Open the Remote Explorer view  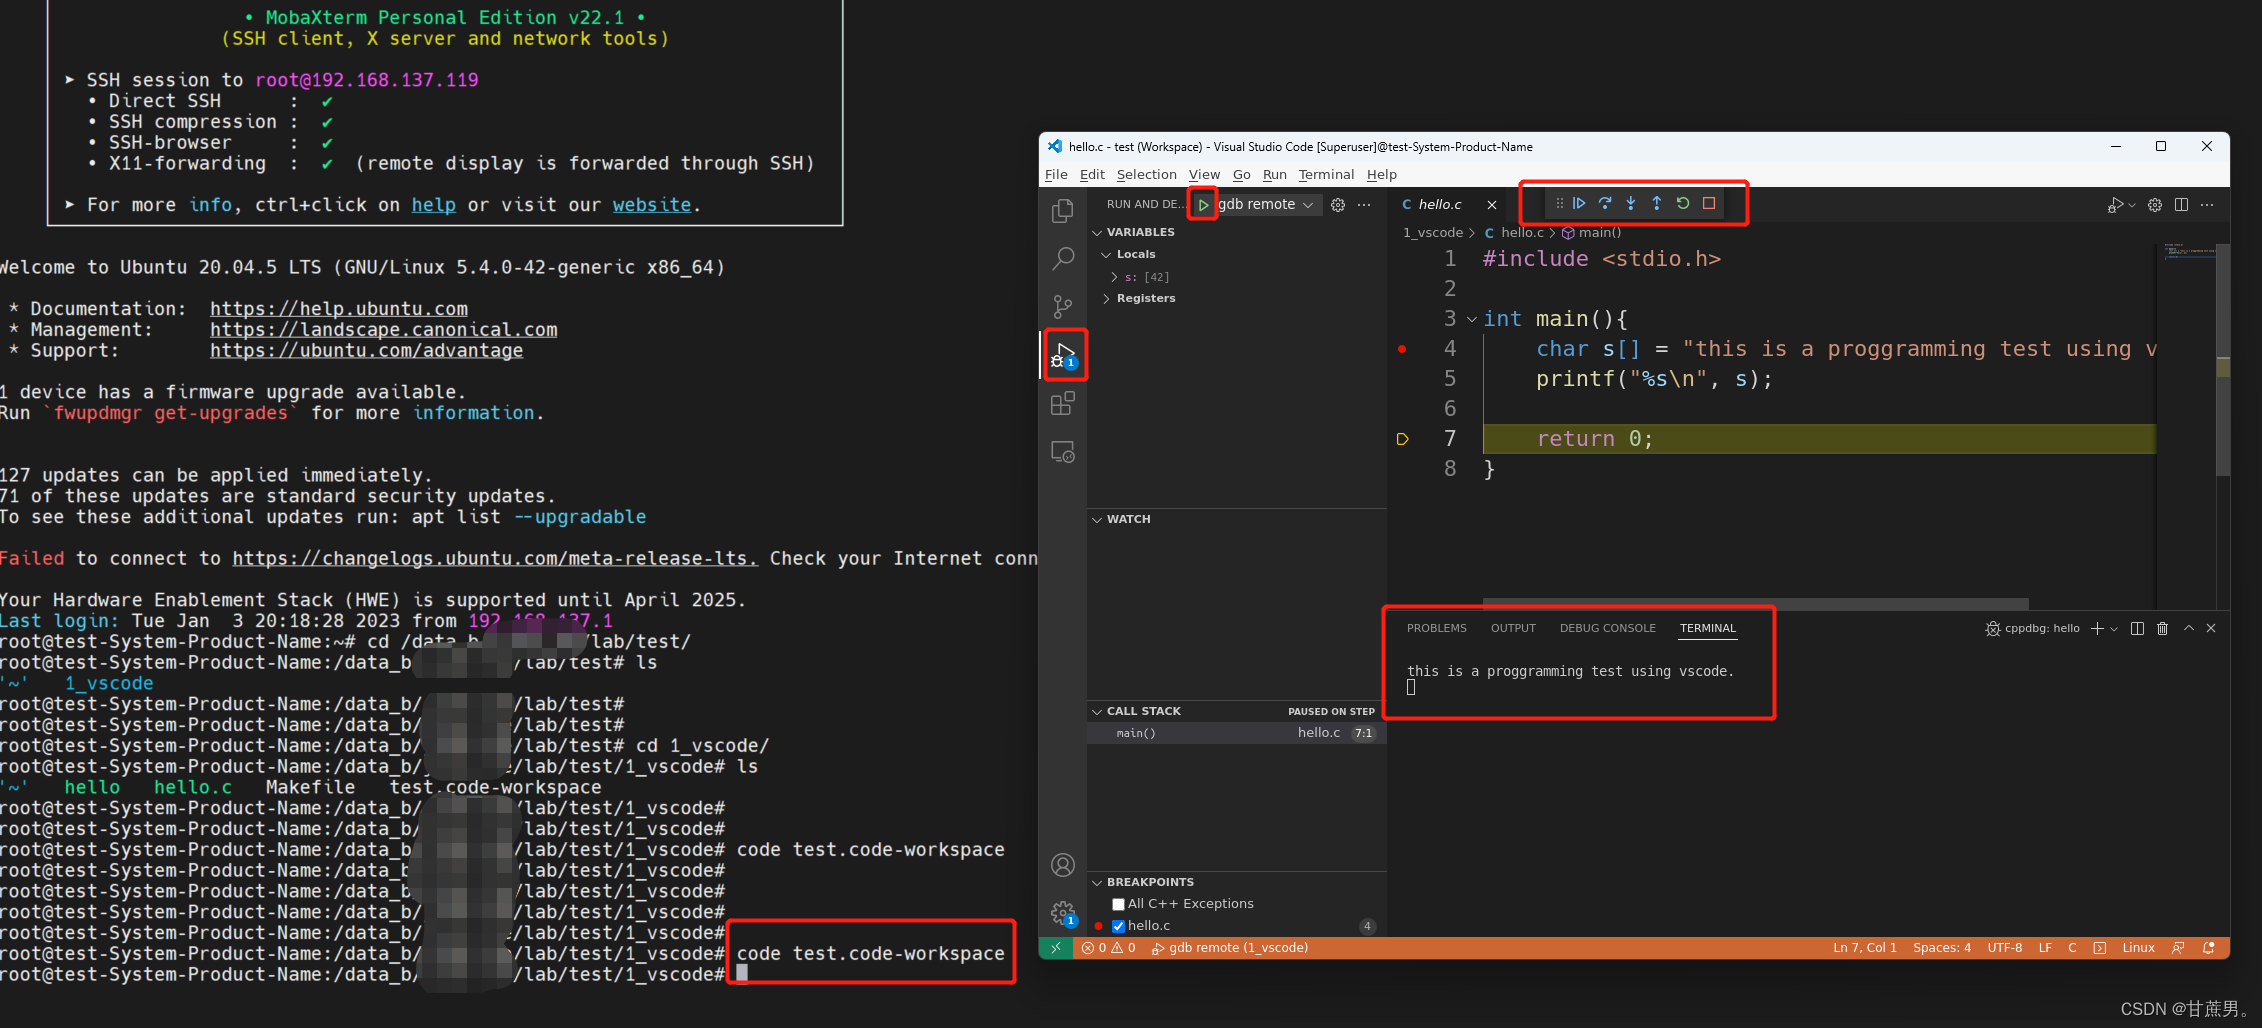(1062, 452)
